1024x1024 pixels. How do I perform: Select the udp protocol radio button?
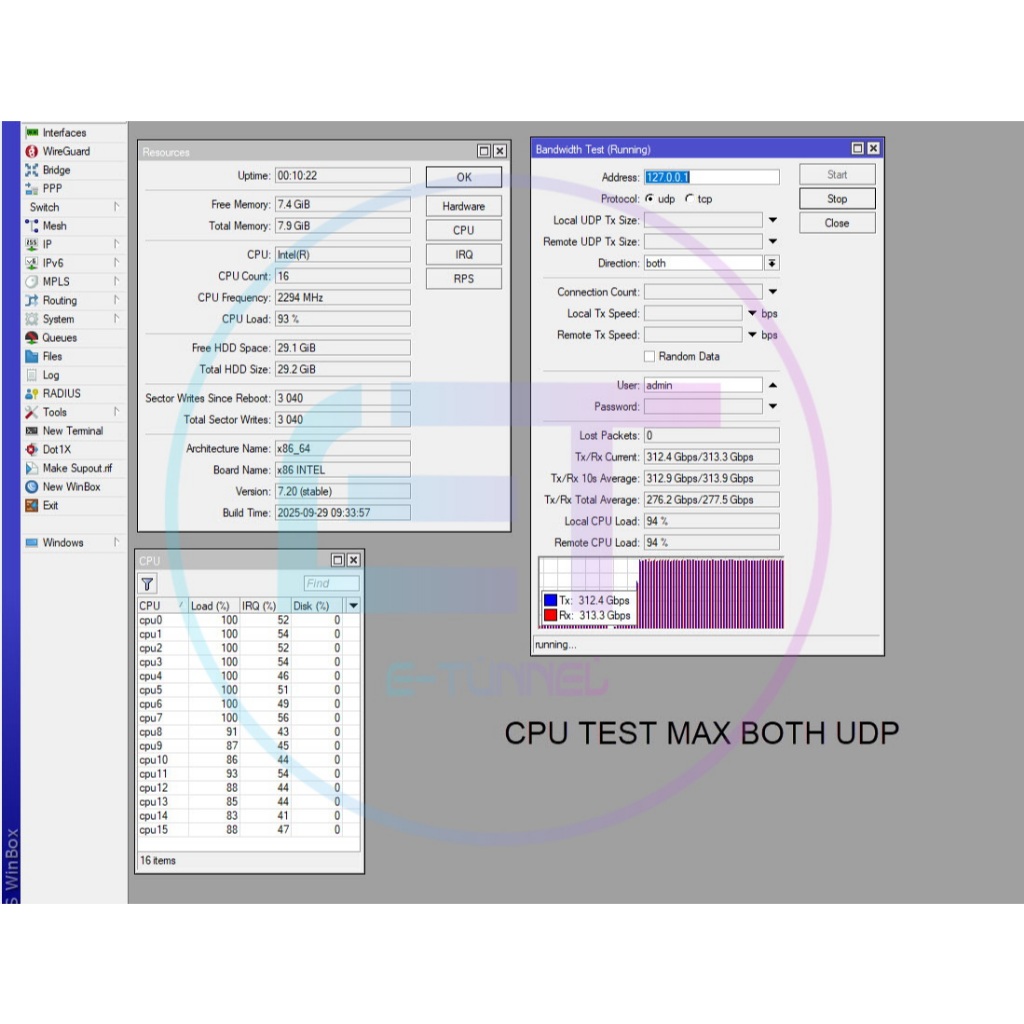[x=649, y=199]
